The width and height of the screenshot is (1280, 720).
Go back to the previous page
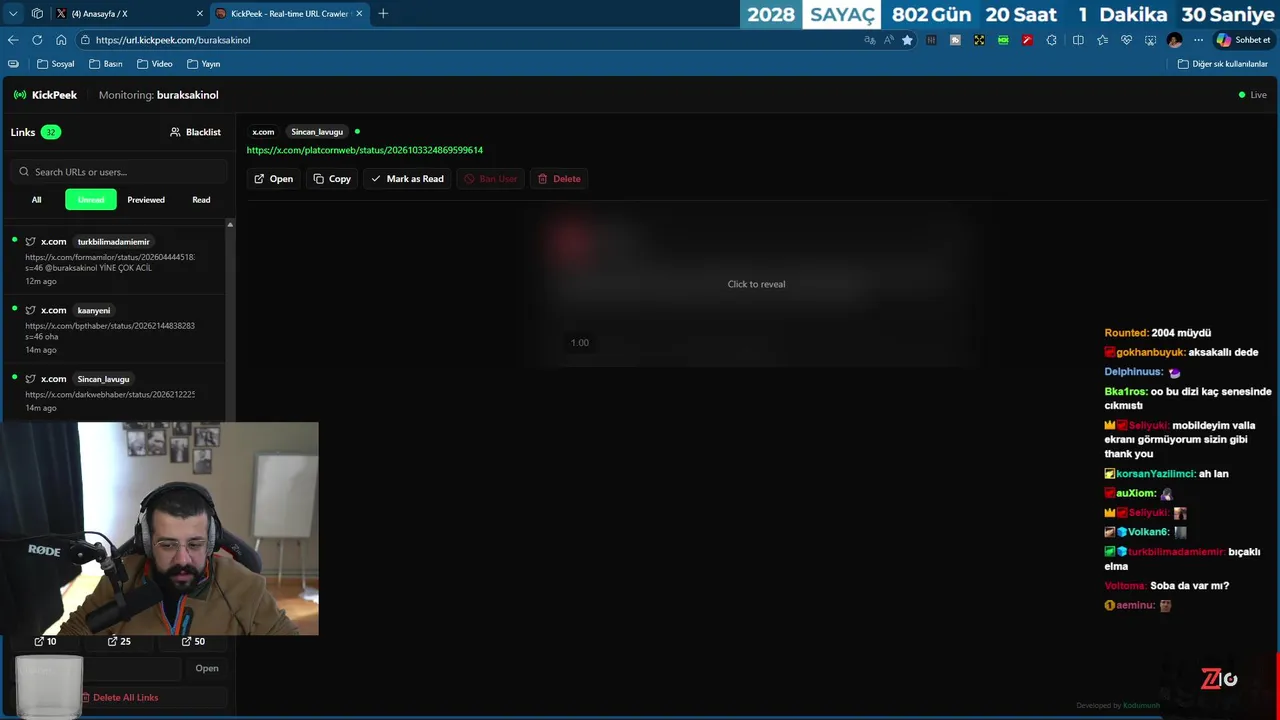(13, 40)
